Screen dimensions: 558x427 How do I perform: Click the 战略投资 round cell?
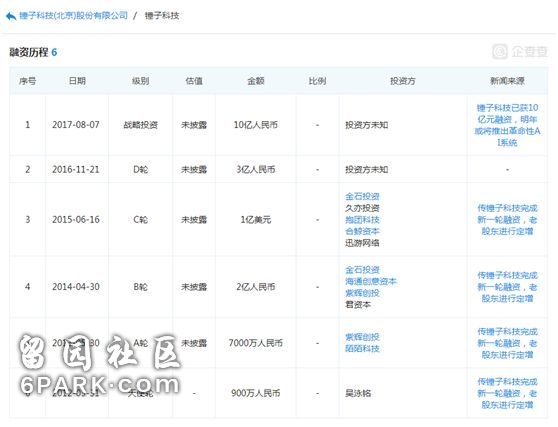(x=140, y=125)
